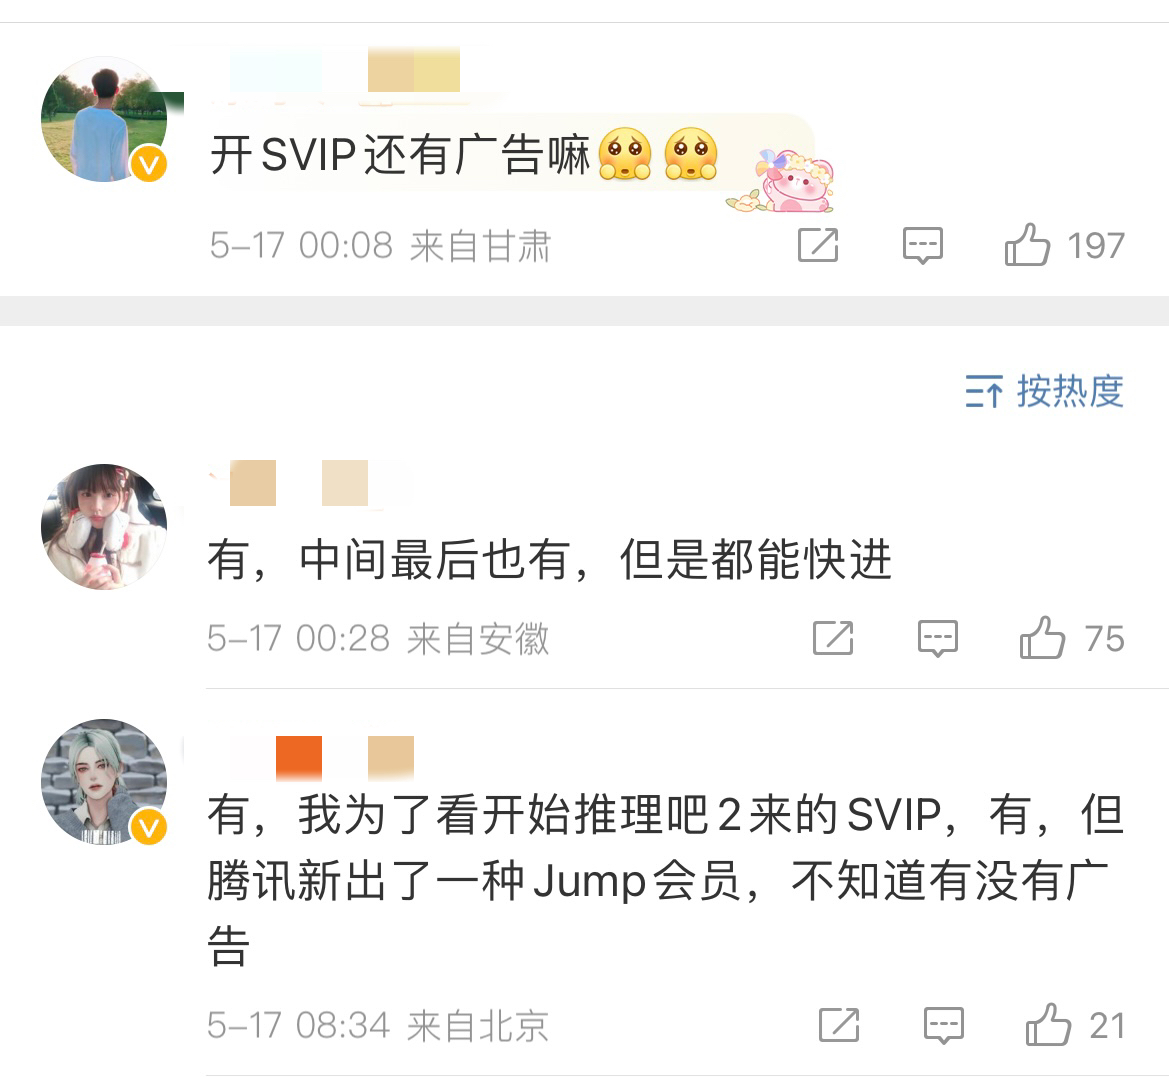Open the 开SVIP还有广告嘛 comment text

(x=400, y=155)
